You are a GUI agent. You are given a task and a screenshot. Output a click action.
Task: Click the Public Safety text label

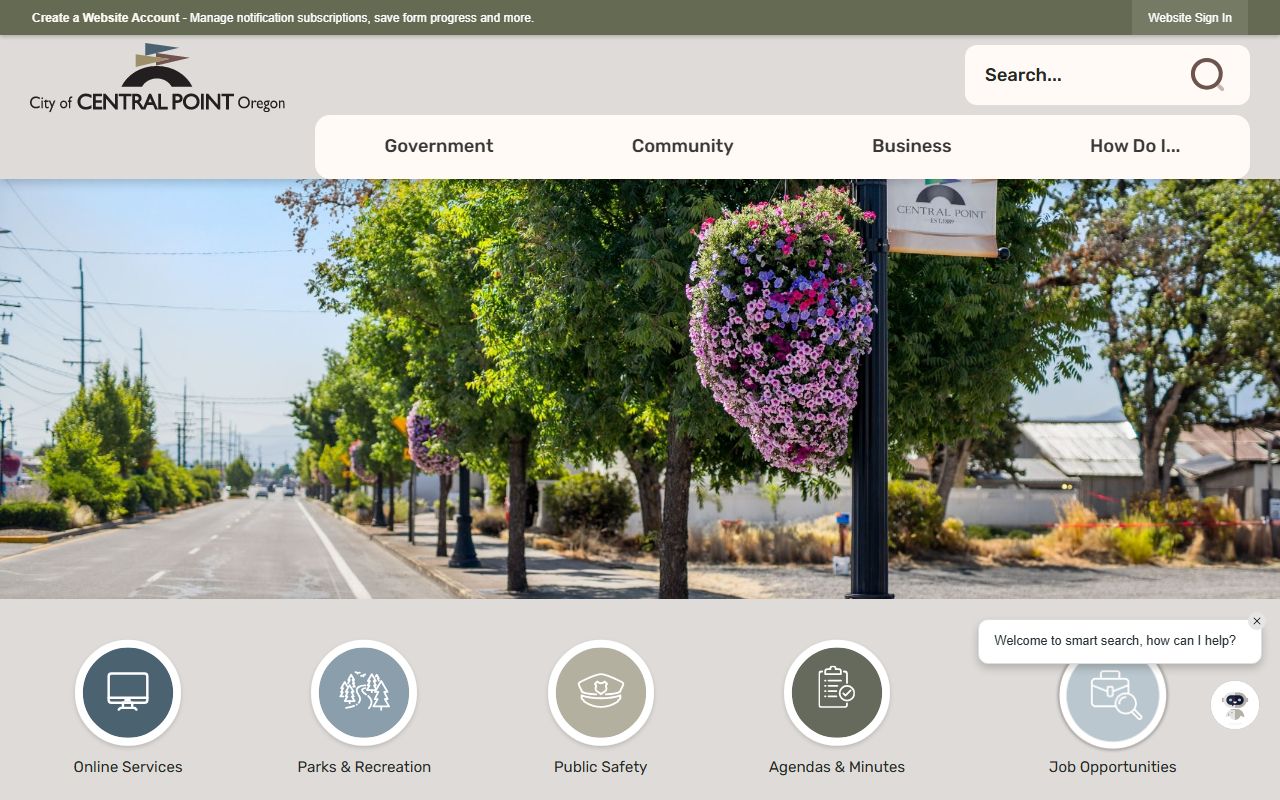[601, 767]
